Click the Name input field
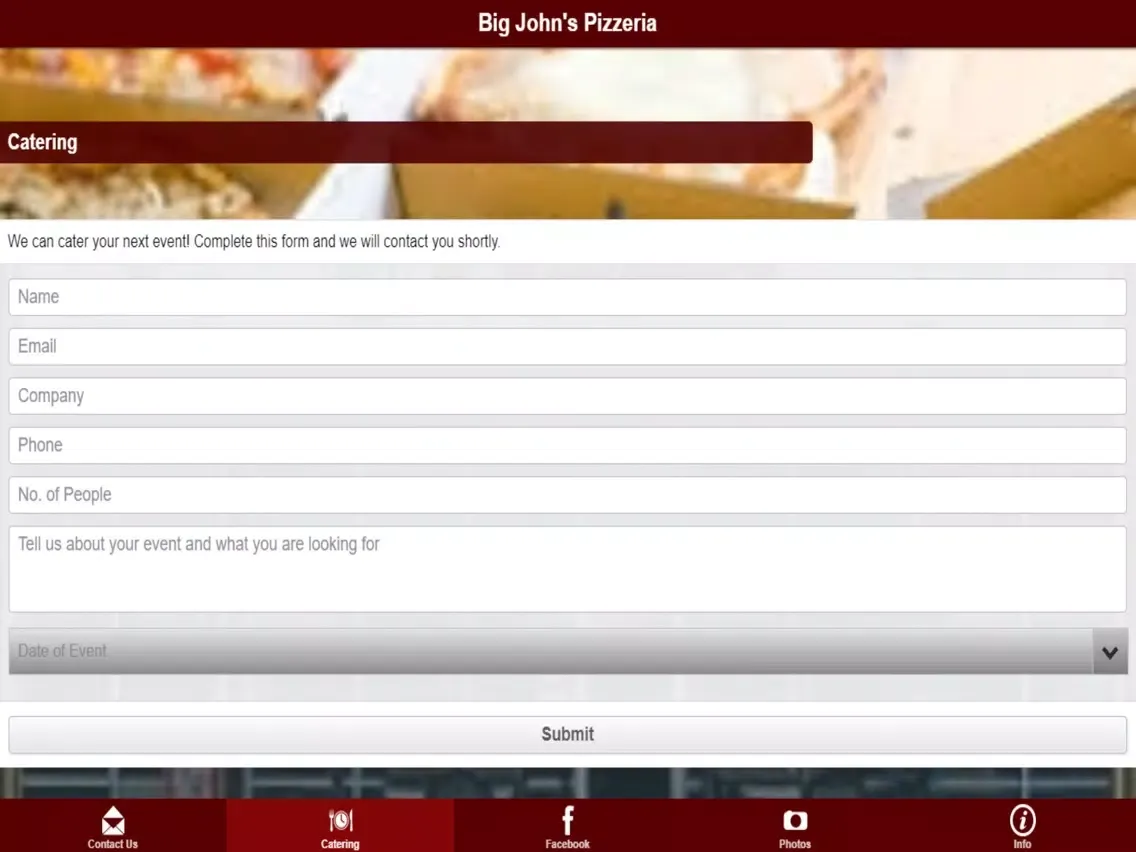The image size is (1136, 852). click(567, 297)
